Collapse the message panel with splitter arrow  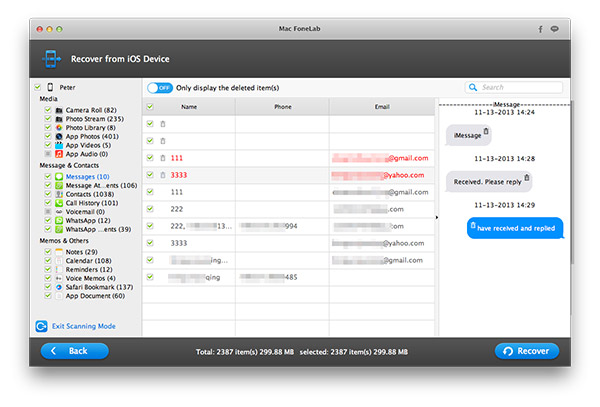(436, 216)
